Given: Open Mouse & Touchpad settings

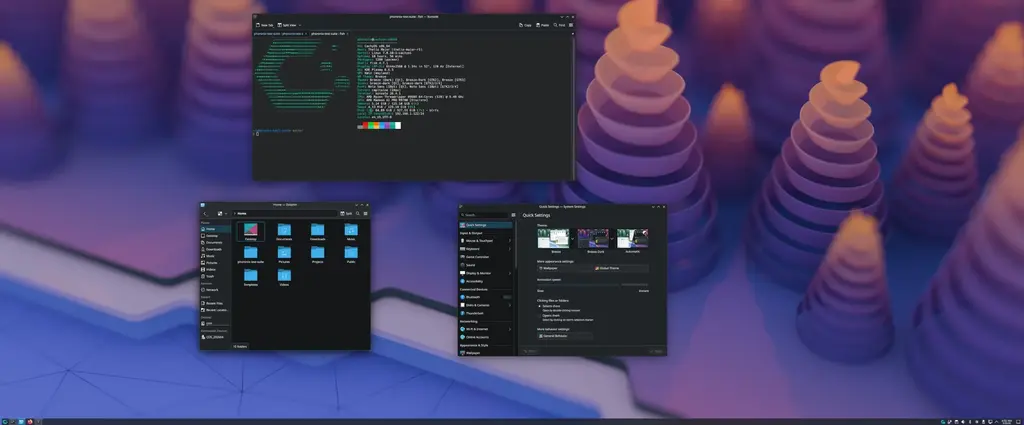Looking at the screenshot, I should point(486,241).
